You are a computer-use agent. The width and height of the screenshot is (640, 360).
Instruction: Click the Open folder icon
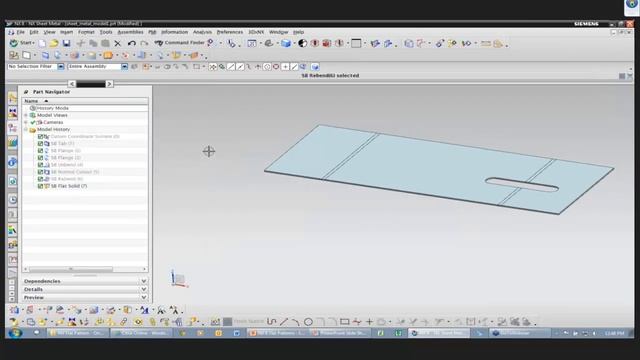coord(54,43)
